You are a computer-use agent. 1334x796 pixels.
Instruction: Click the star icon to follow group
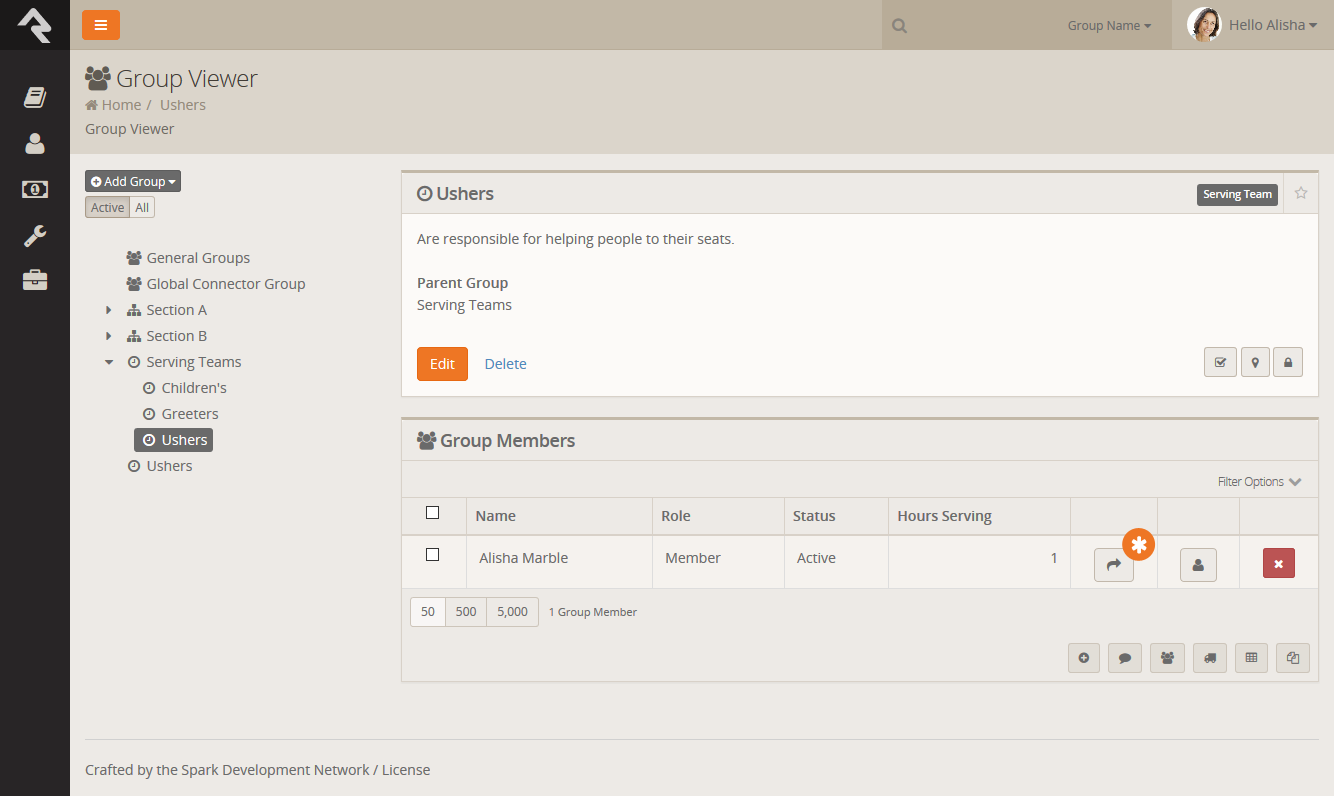(x=1301, y=193)
